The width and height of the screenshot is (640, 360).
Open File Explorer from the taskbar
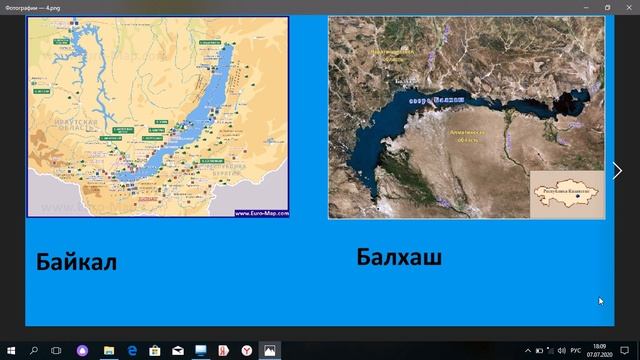click(109, 351)
